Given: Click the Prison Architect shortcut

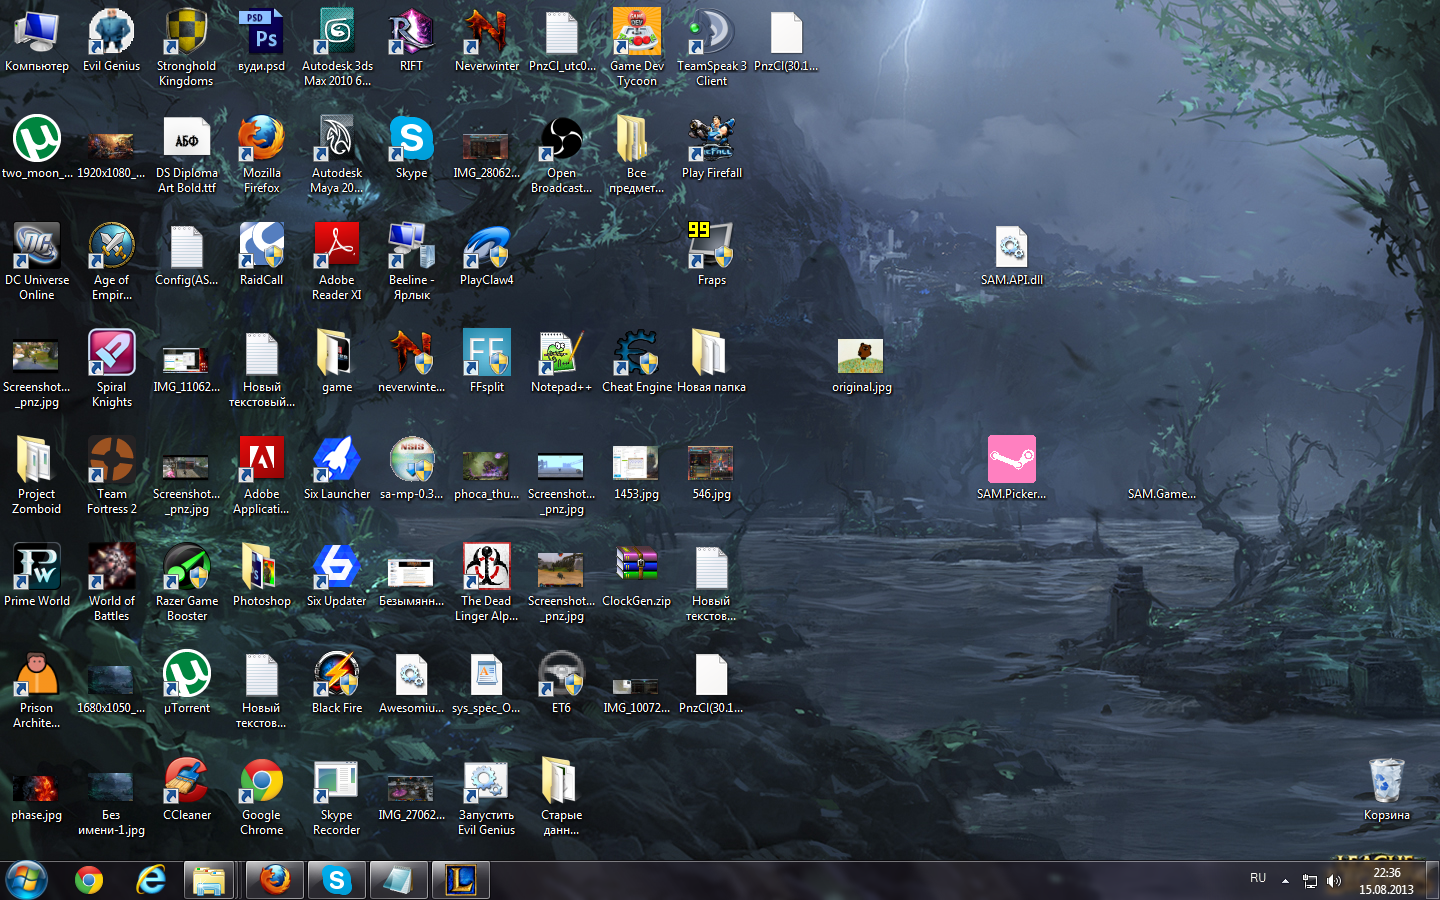Looking at the screenshot, I should click(37, 689).
